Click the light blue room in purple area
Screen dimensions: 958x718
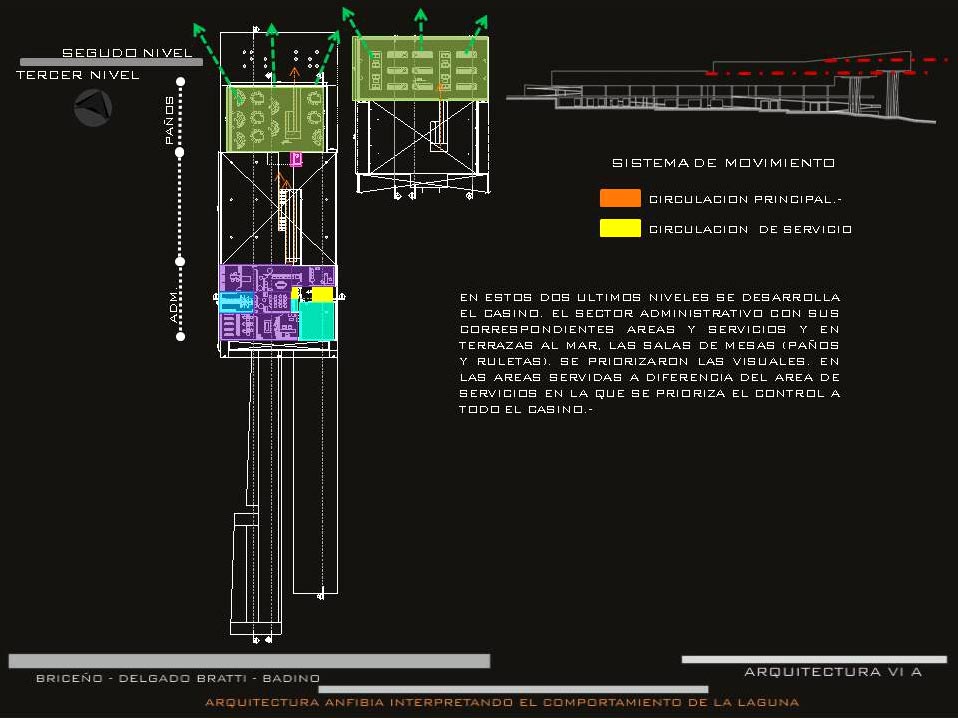236,302
